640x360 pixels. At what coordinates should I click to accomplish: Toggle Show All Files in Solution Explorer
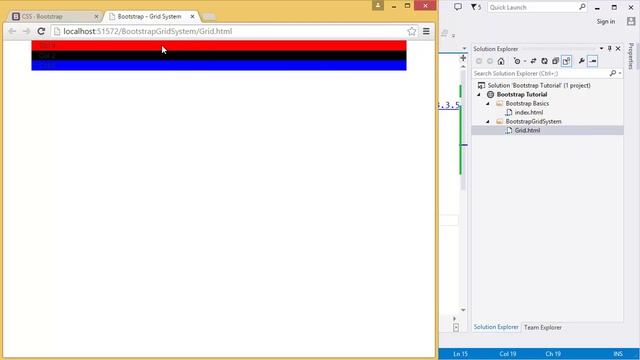(567, 61)
